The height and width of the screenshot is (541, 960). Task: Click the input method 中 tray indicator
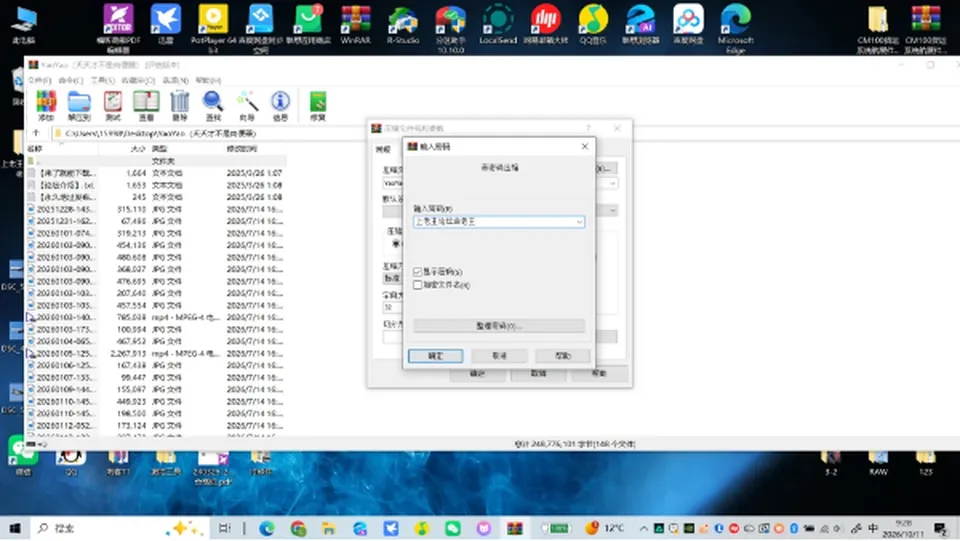[873, 528]
